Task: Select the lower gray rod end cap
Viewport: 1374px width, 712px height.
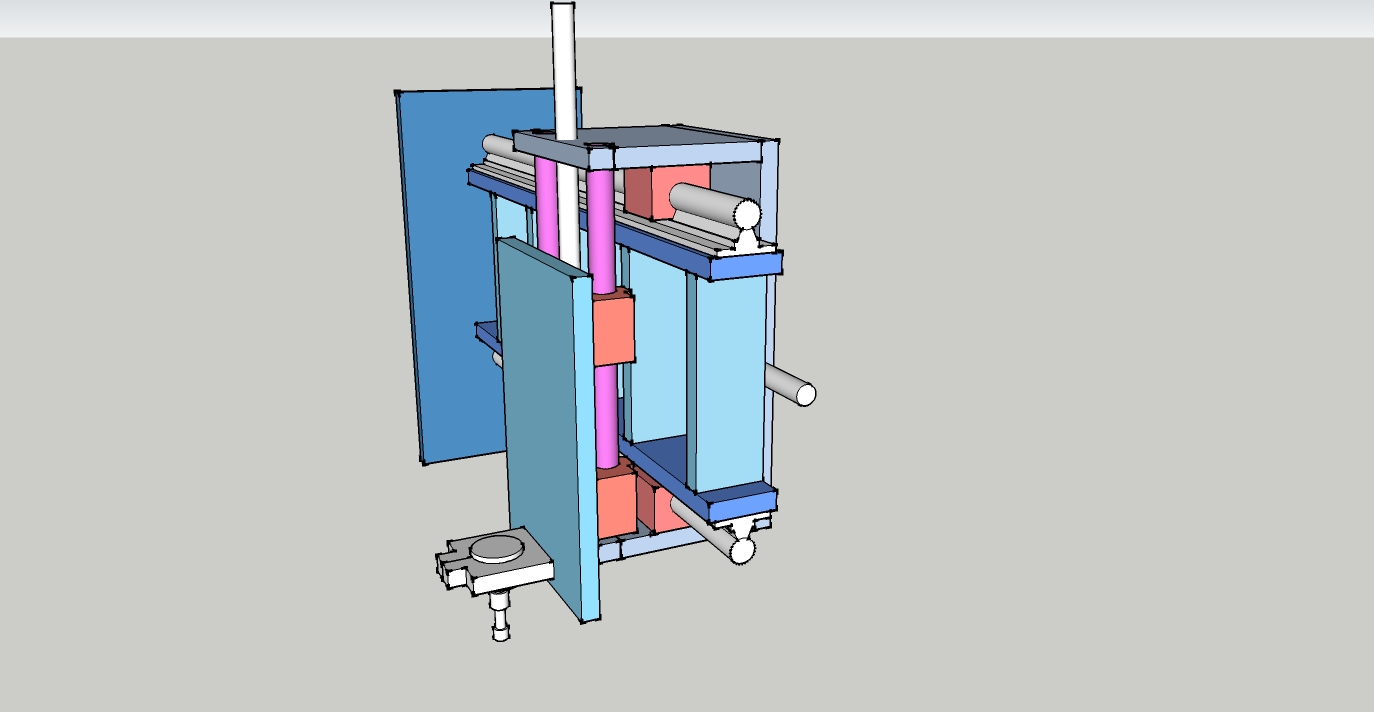Action: pyautogui.click(x=742, y=549)
